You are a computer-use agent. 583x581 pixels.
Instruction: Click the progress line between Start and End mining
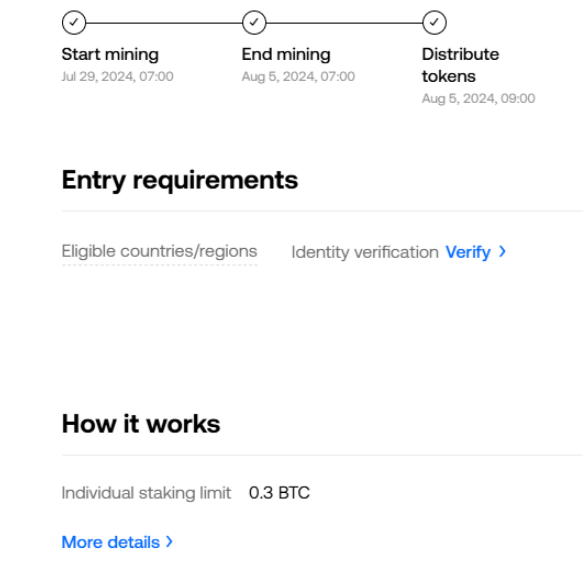pos(164,23)
